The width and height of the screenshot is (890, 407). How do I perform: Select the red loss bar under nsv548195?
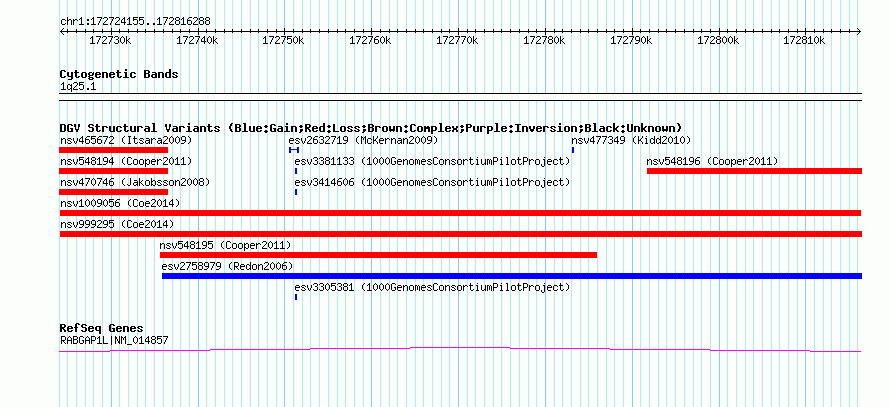pos(379,255)
